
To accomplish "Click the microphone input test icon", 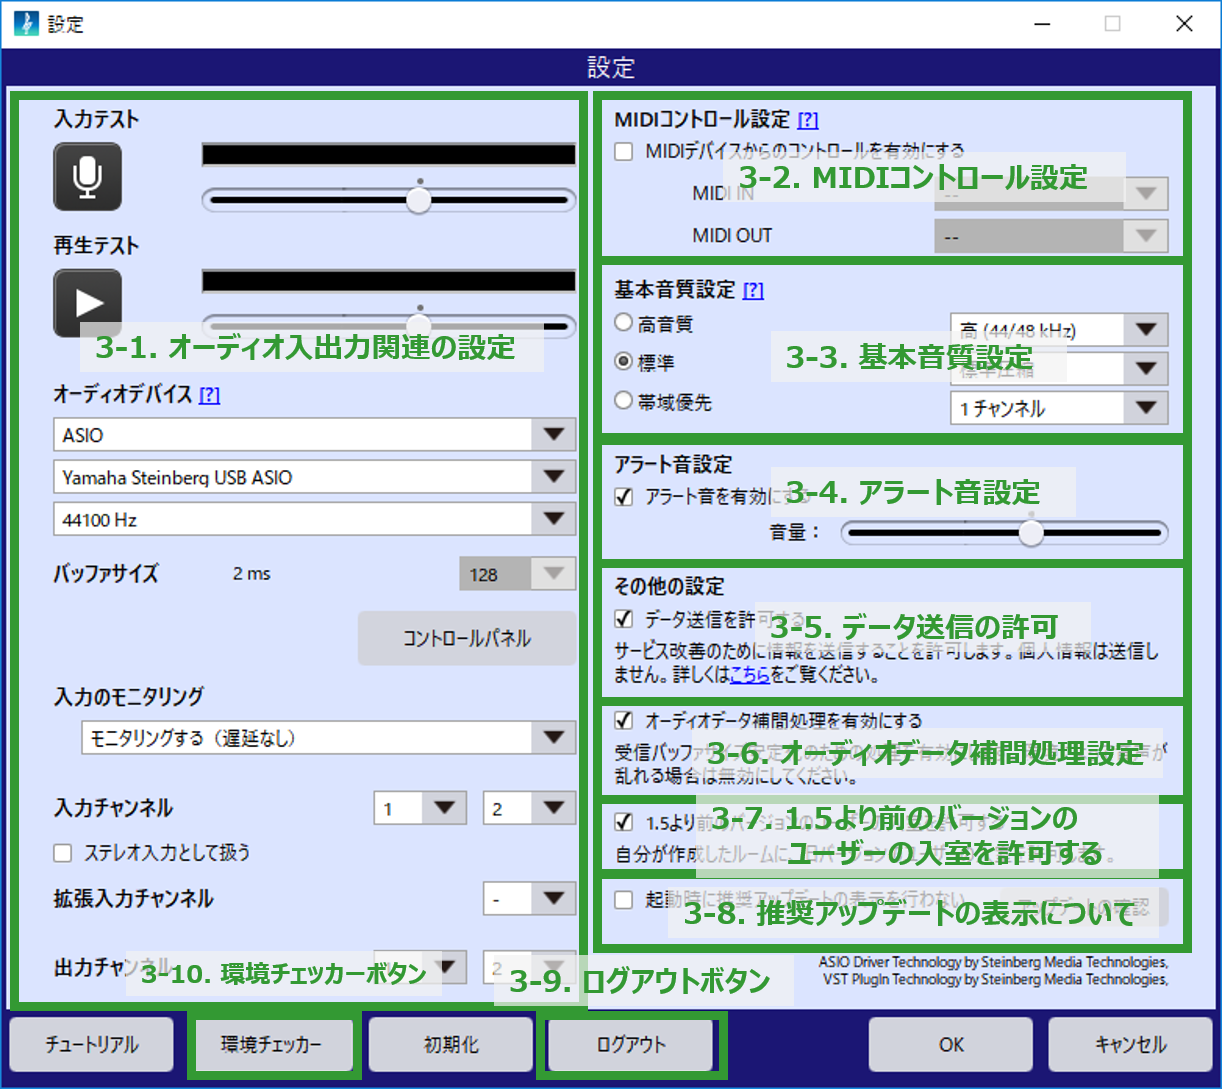I will (88, 177).
